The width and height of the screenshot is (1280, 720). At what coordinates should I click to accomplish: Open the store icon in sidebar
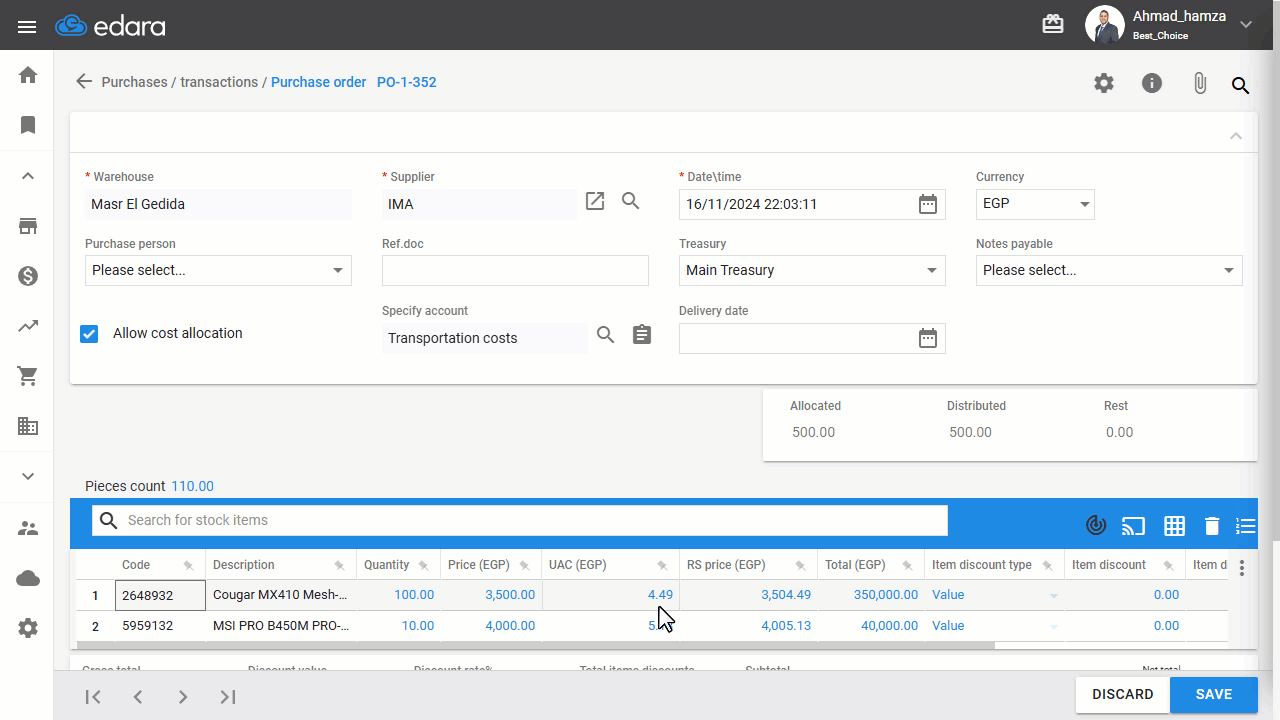point(28,226)
